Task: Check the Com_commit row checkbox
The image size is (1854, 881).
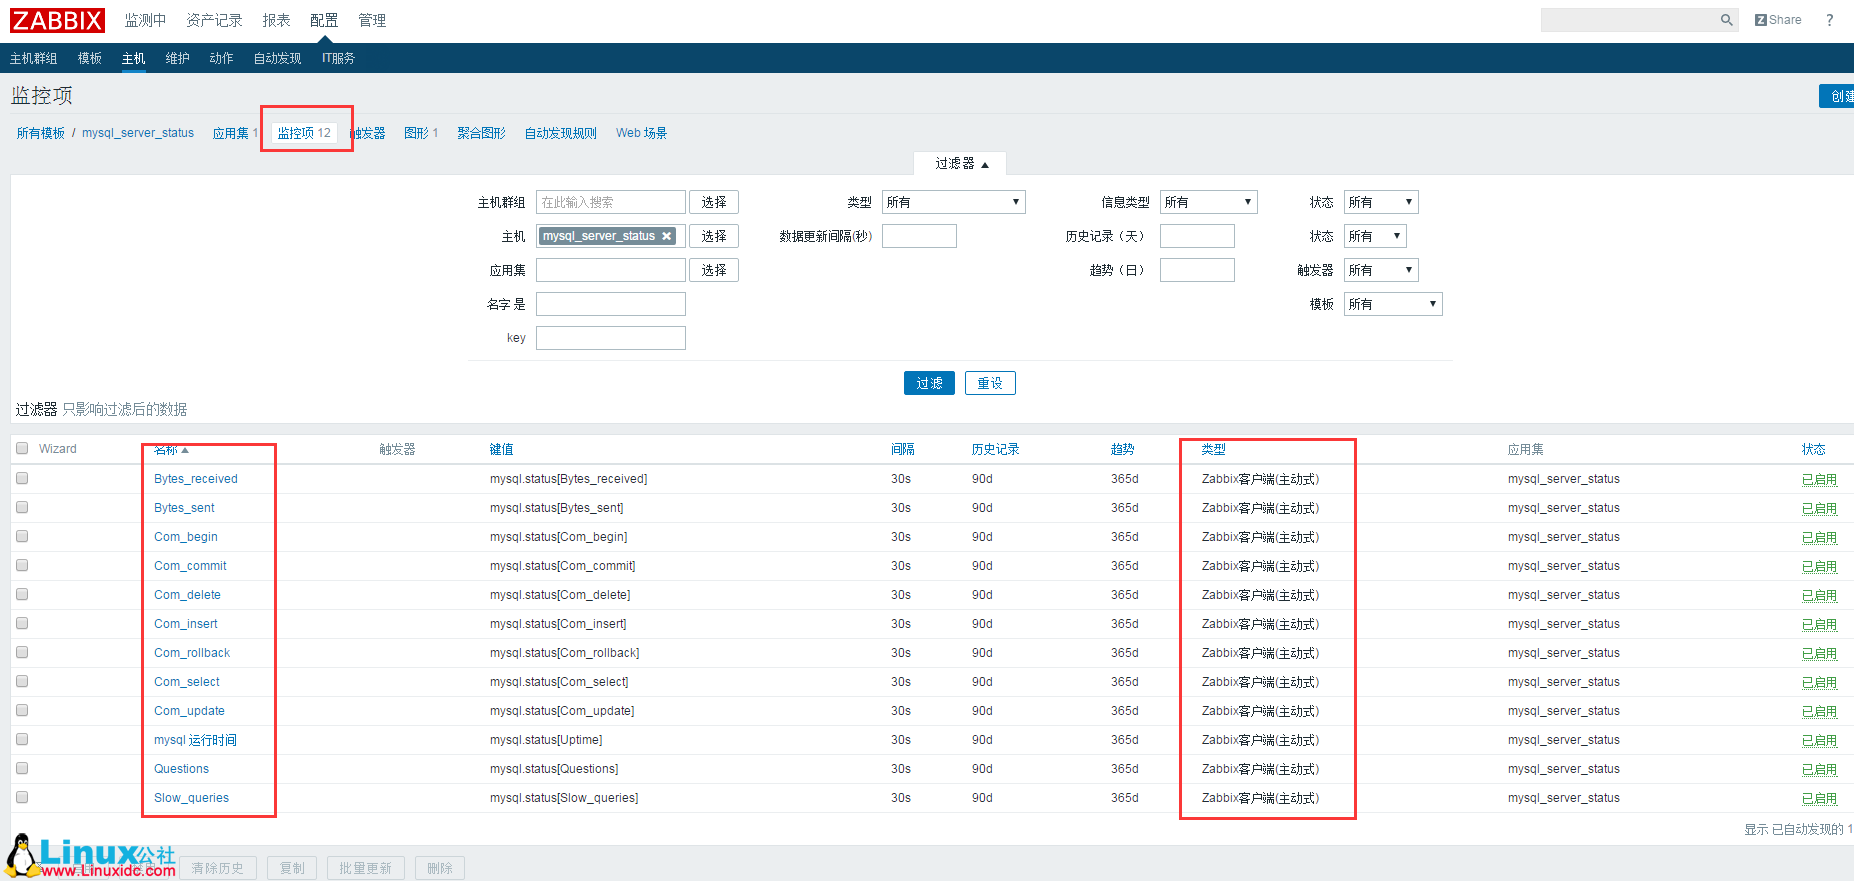Action: click(x=22, y=565)
